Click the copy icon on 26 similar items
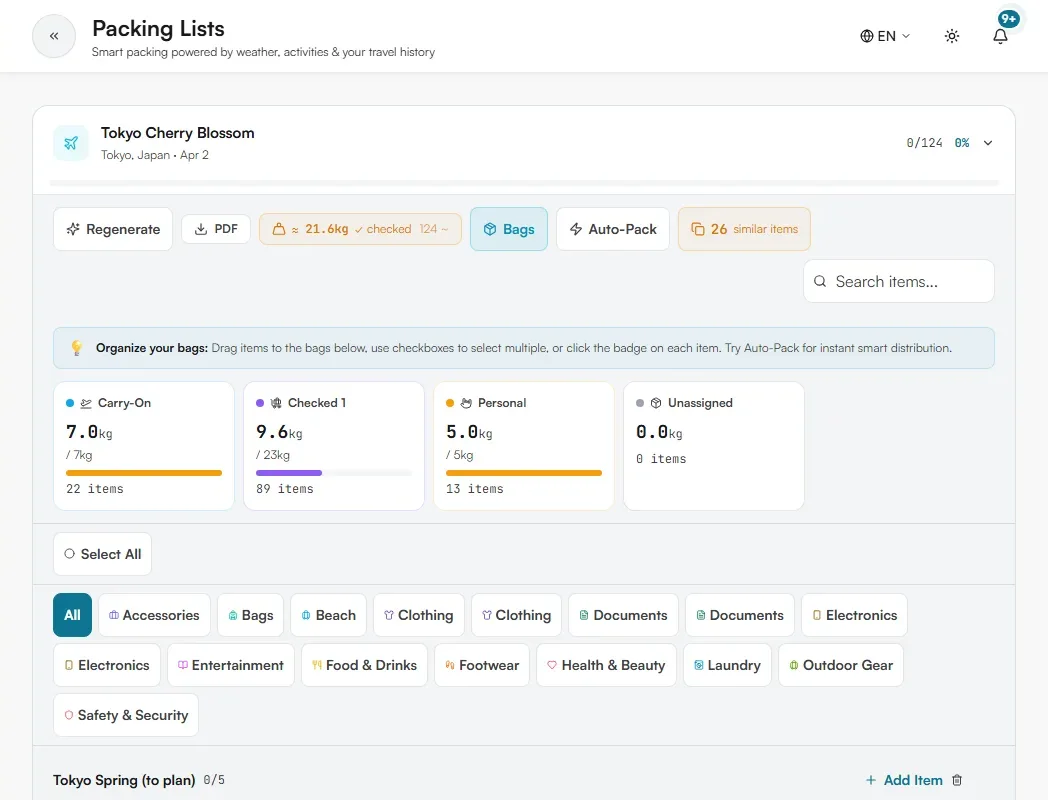This screenshot has height=800, width=1048. (x=698, y=229)
